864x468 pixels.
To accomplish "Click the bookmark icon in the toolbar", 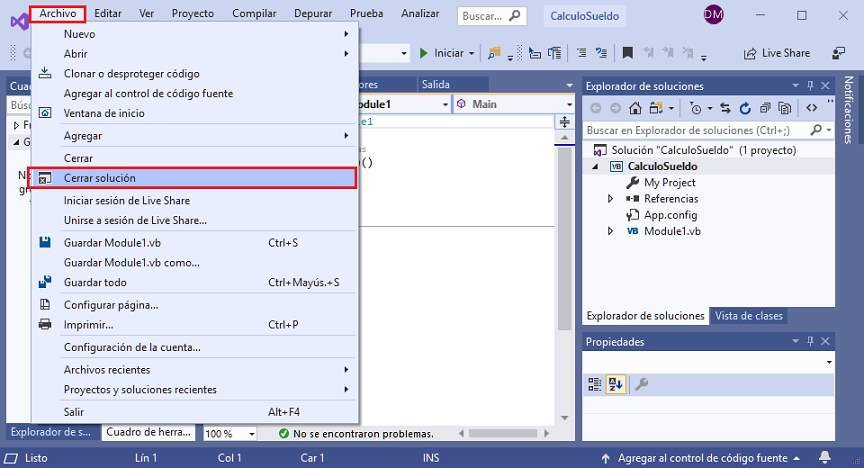I will click(x=627, y=53).
